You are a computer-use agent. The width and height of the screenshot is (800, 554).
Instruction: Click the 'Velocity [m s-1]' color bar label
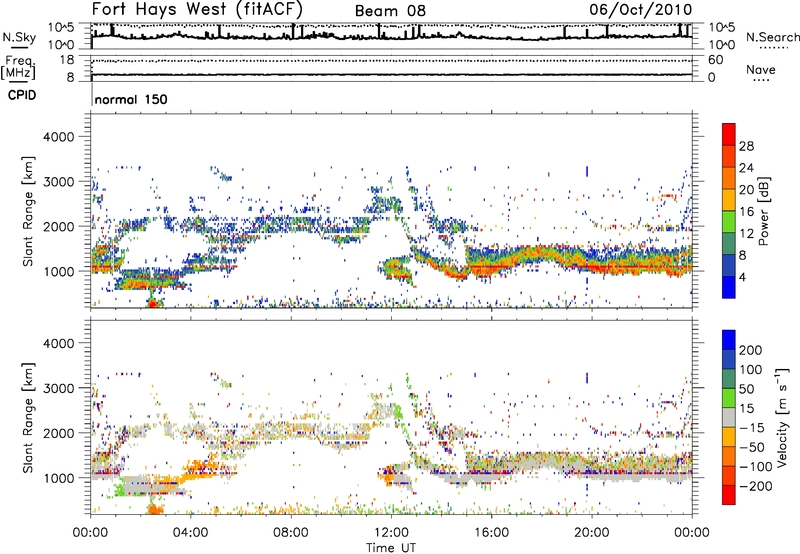coord(782,417)
